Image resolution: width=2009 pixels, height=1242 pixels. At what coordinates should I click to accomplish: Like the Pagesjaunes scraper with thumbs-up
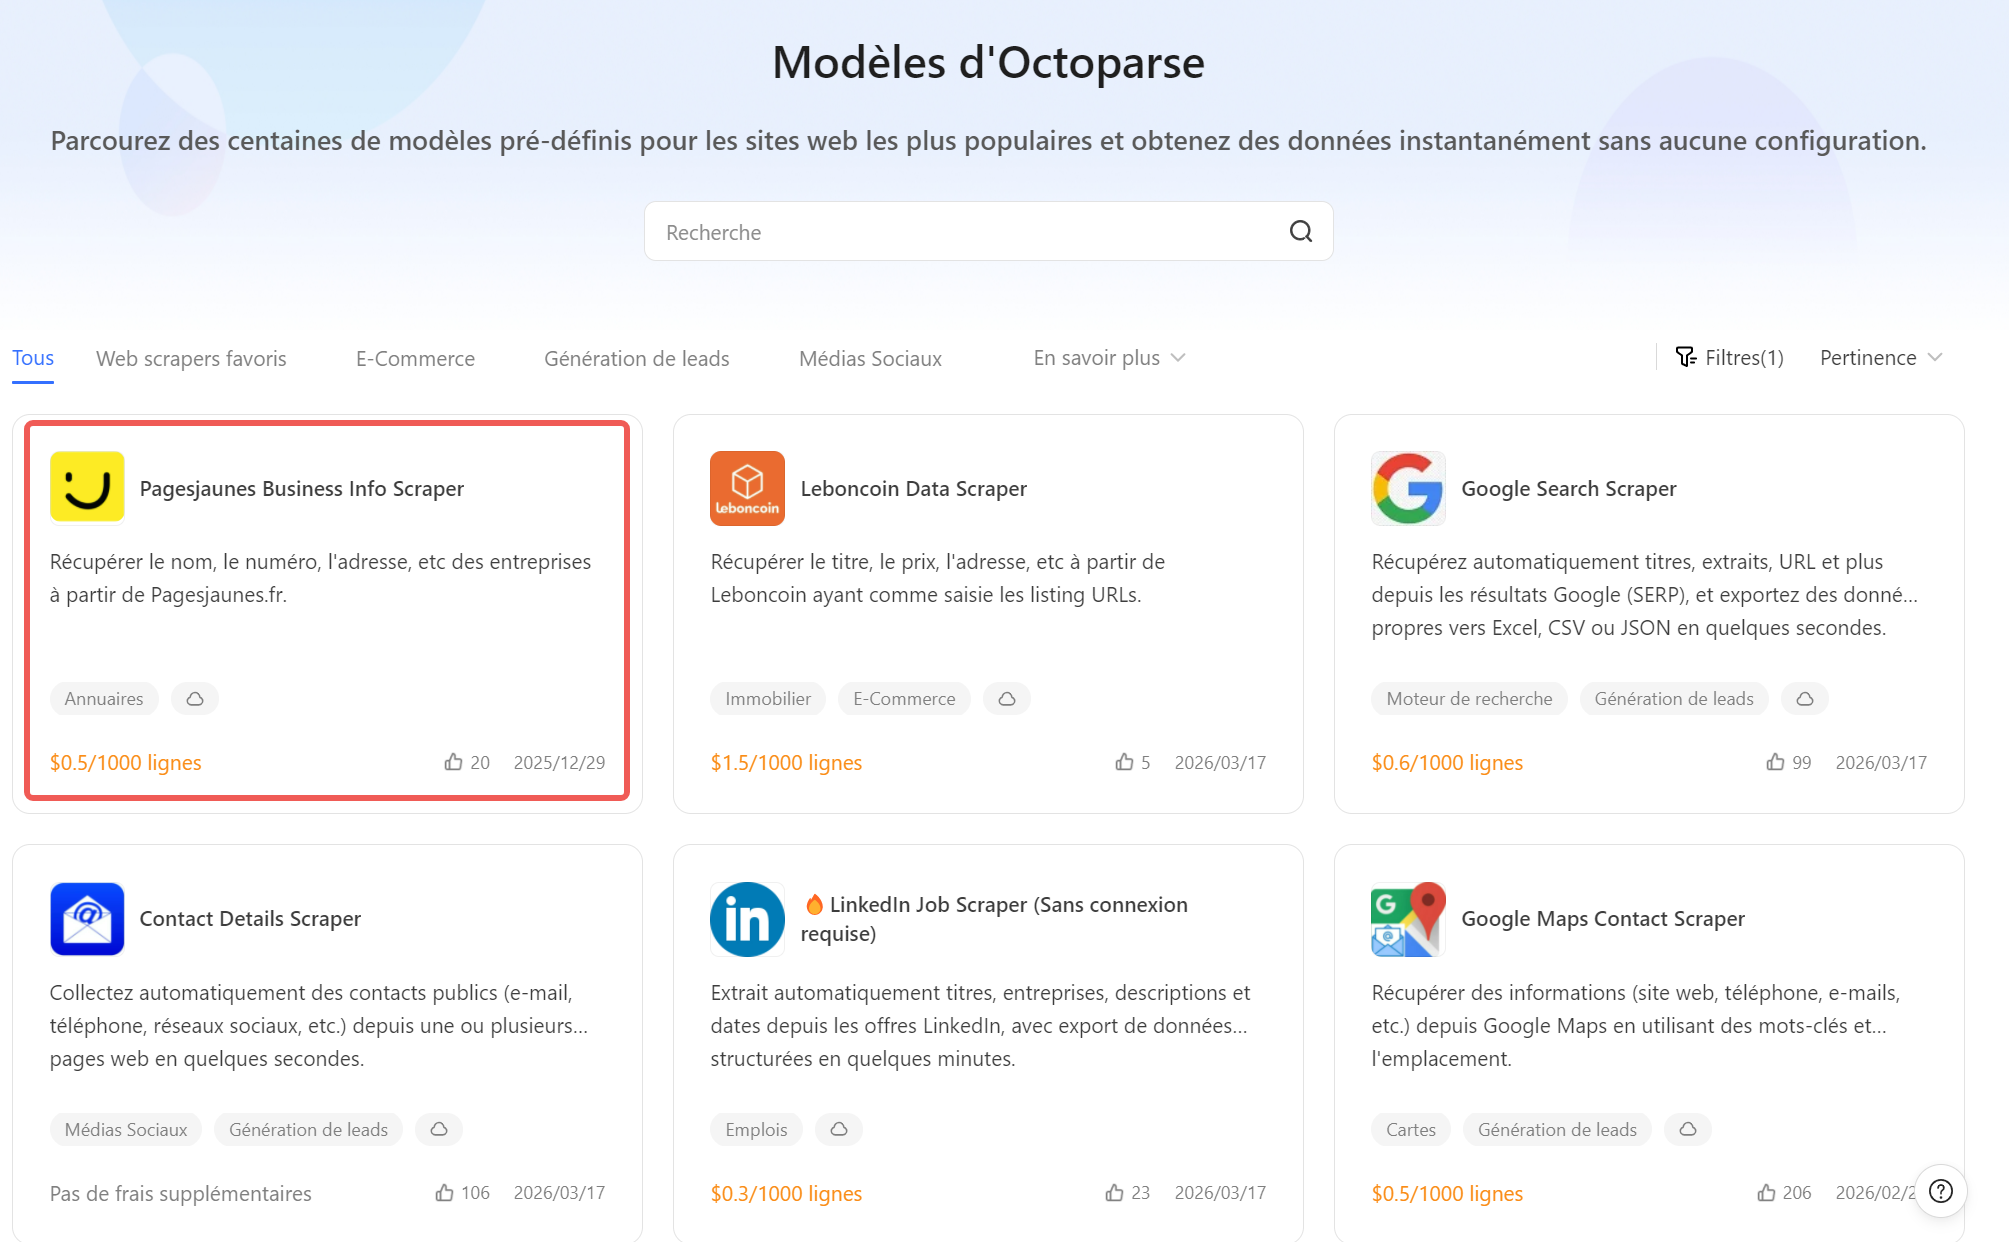tap(452, 761)
